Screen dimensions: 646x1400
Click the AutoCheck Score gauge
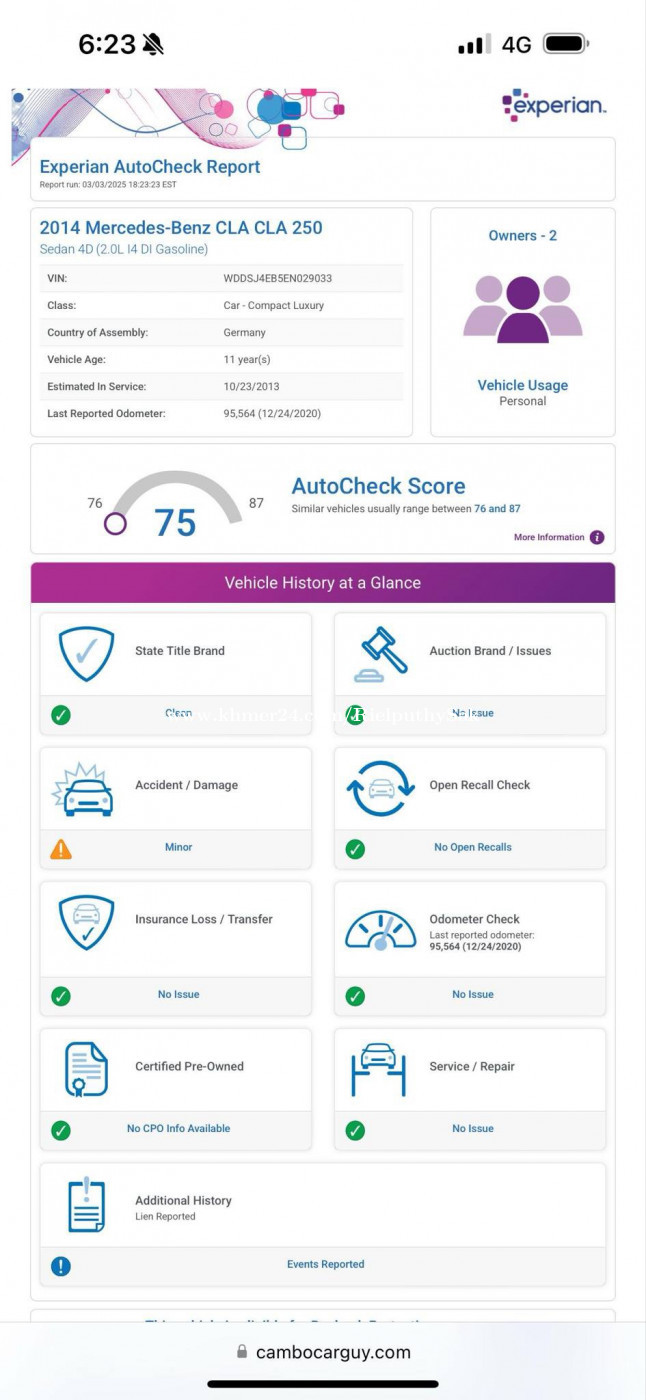click(175, 501)
